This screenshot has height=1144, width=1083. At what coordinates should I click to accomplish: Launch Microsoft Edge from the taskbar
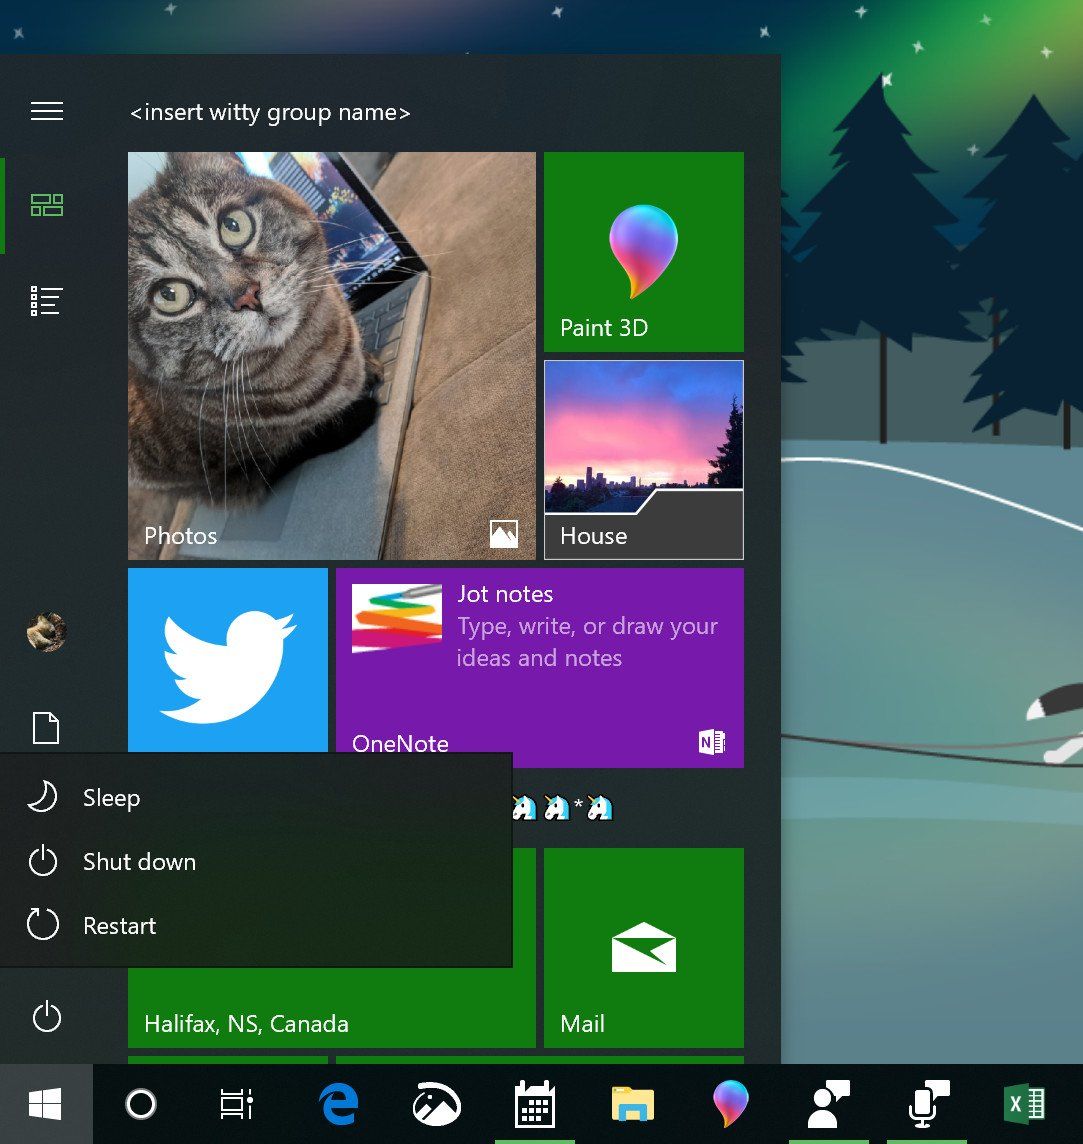(338, 1103)
